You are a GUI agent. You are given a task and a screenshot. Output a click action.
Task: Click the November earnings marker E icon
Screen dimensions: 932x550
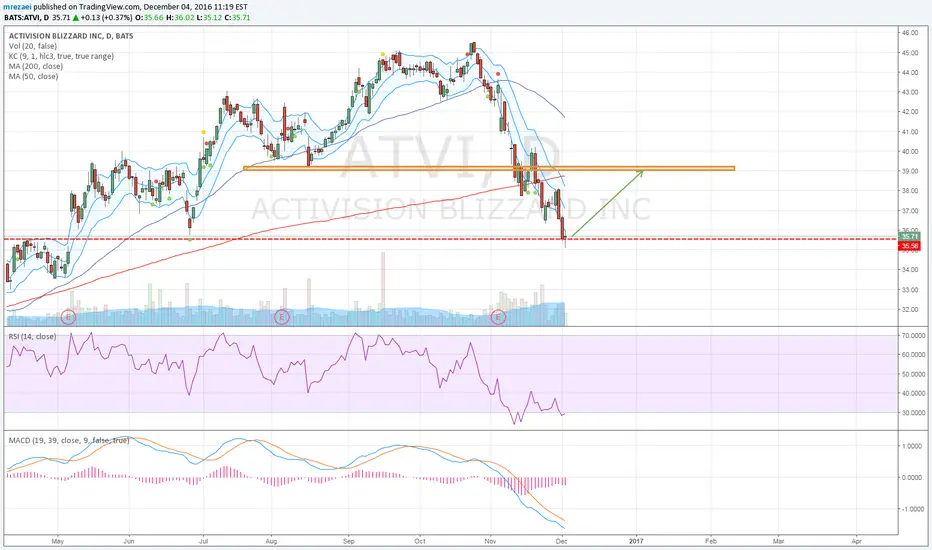(498, 317)
